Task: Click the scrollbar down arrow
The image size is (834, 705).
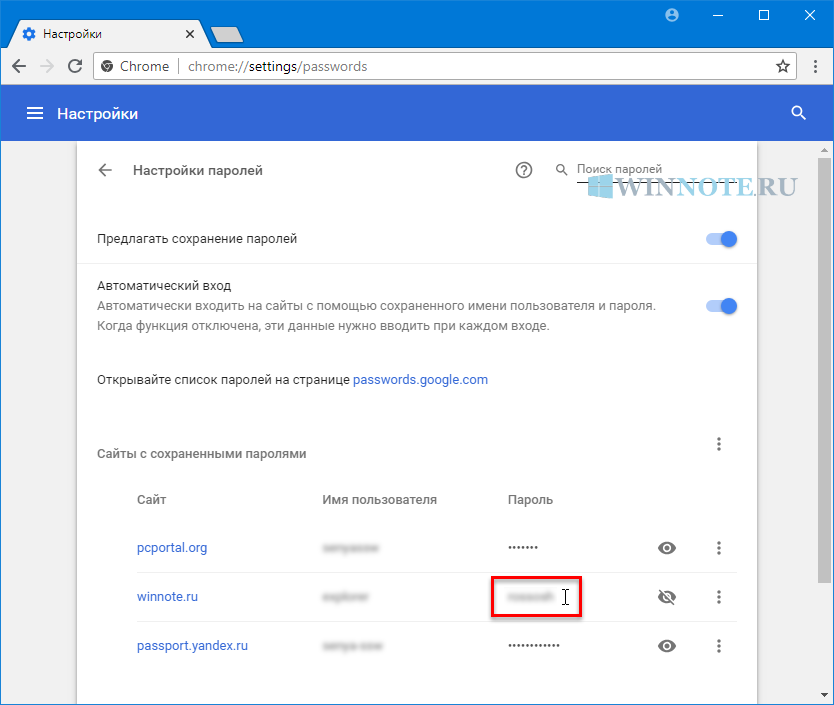Action: (824, 696)
